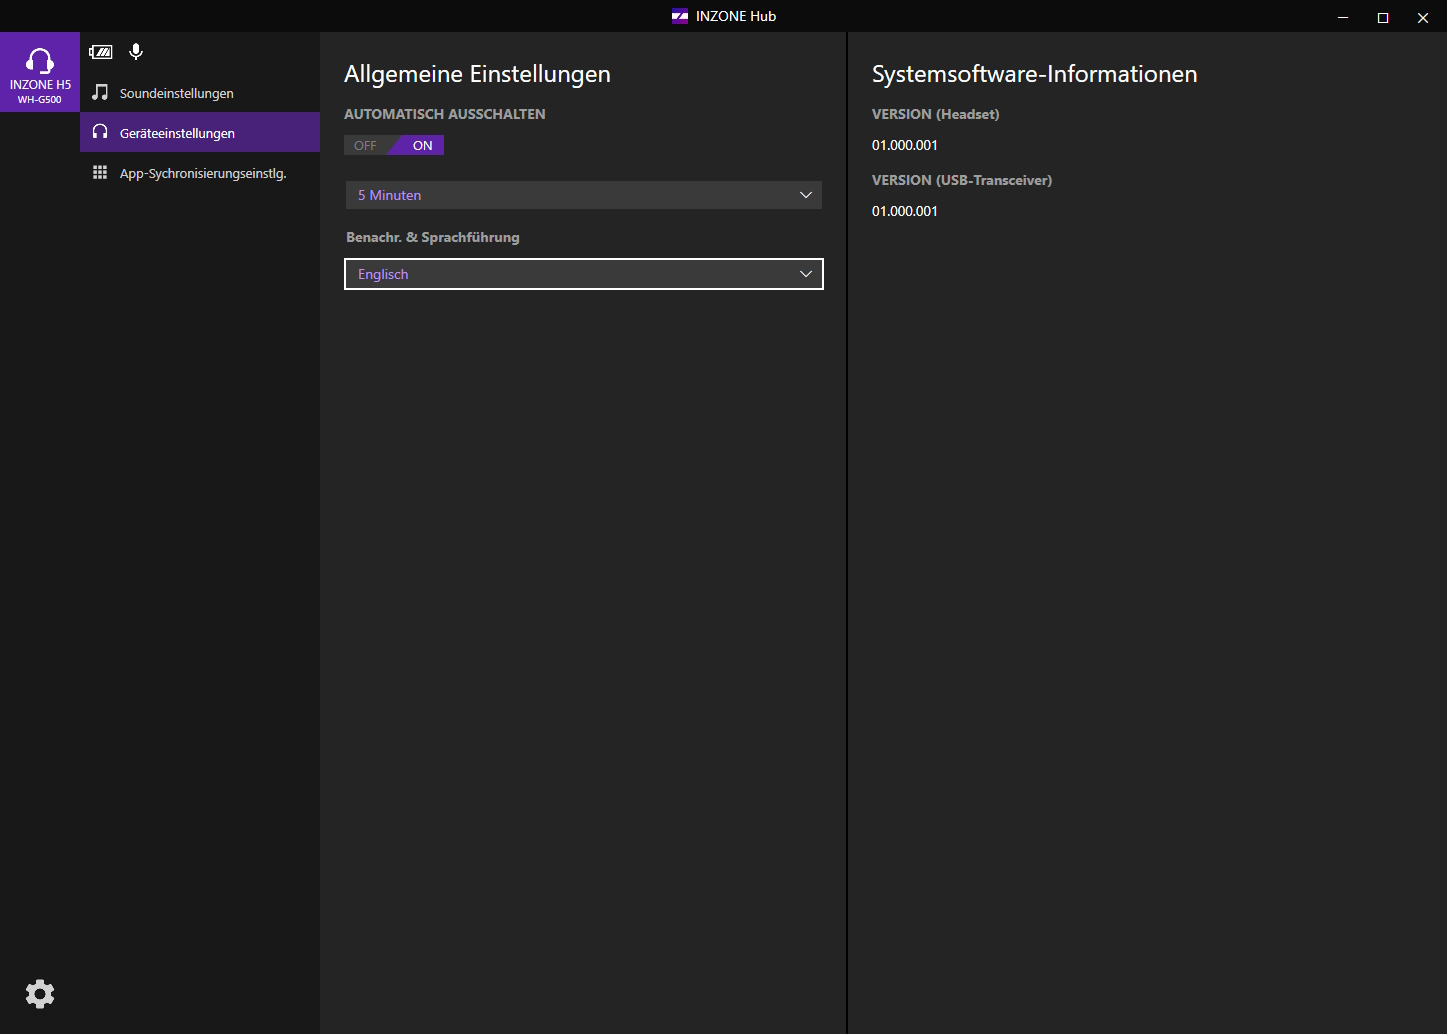Open the Englisch language dropdown

583,274
